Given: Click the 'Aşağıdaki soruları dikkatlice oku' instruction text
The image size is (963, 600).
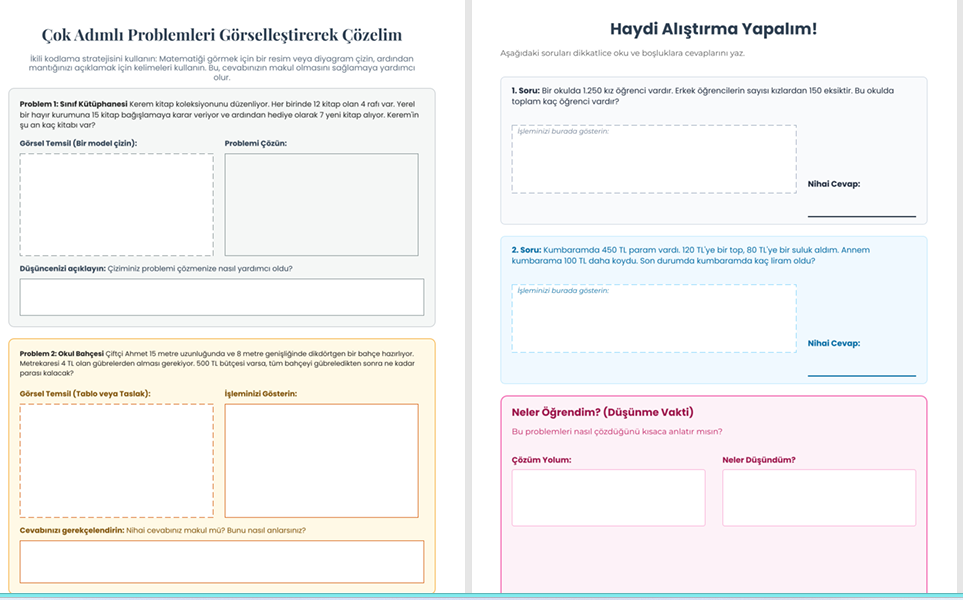Looking at the screenshot, I should tap(622, 53).
